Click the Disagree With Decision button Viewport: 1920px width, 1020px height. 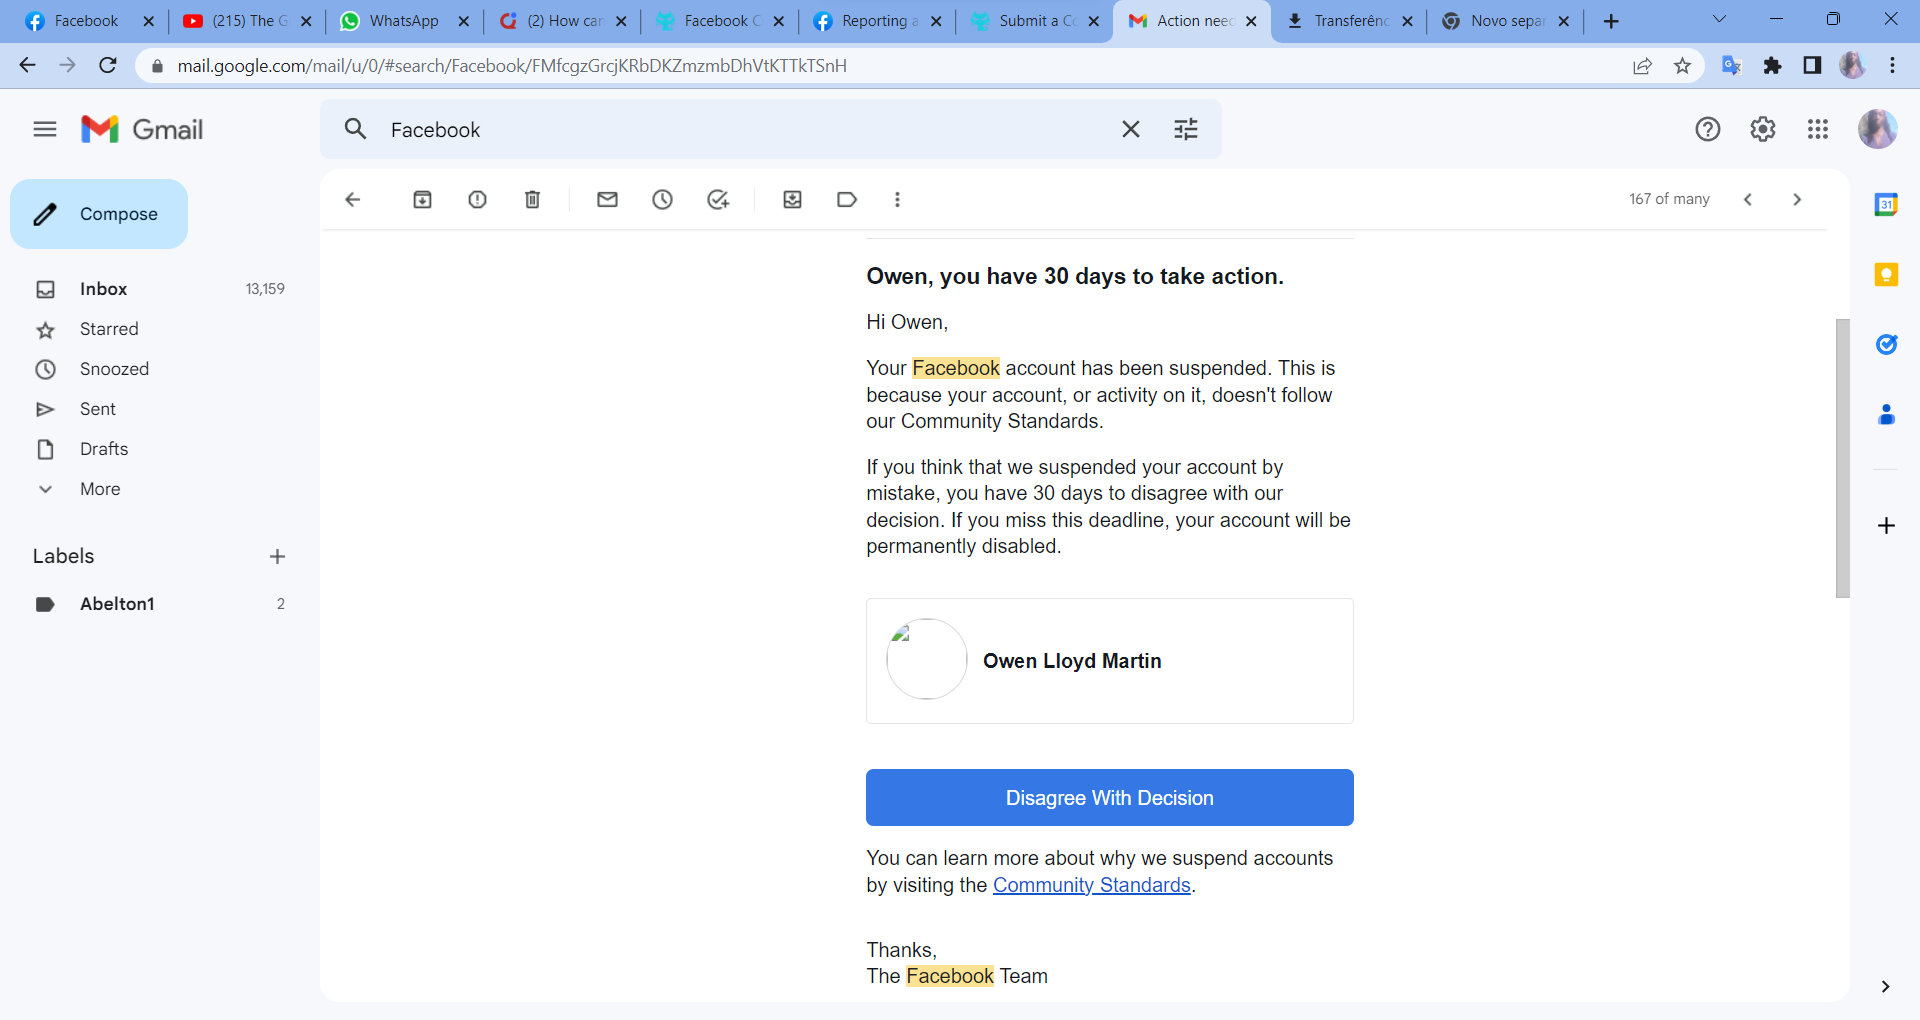click(x=1109, y=798)
